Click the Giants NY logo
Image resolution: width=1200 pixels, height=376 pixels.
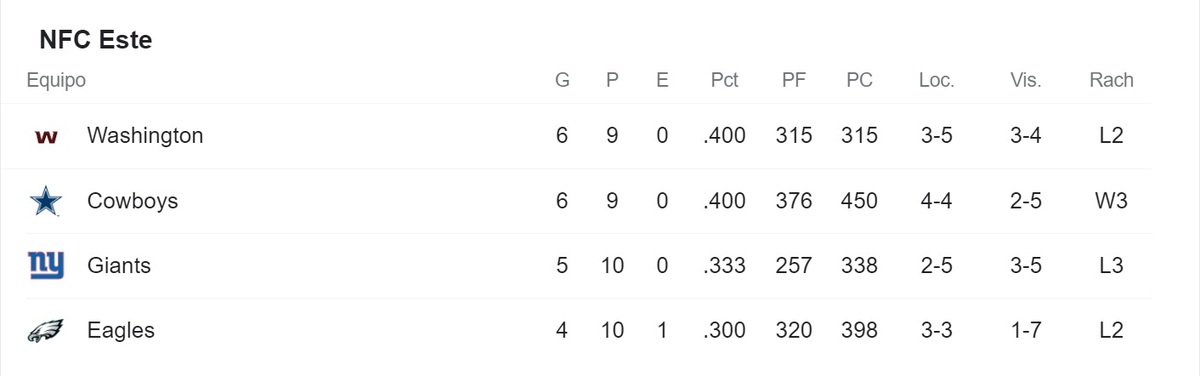point(46,265)
